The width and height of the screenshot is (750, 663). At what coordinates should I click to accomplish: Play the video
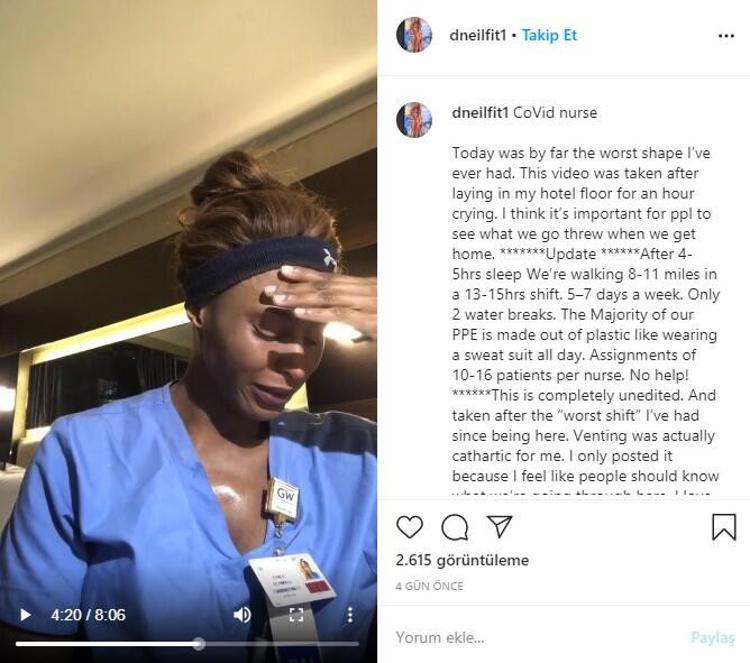coord(25,615)
